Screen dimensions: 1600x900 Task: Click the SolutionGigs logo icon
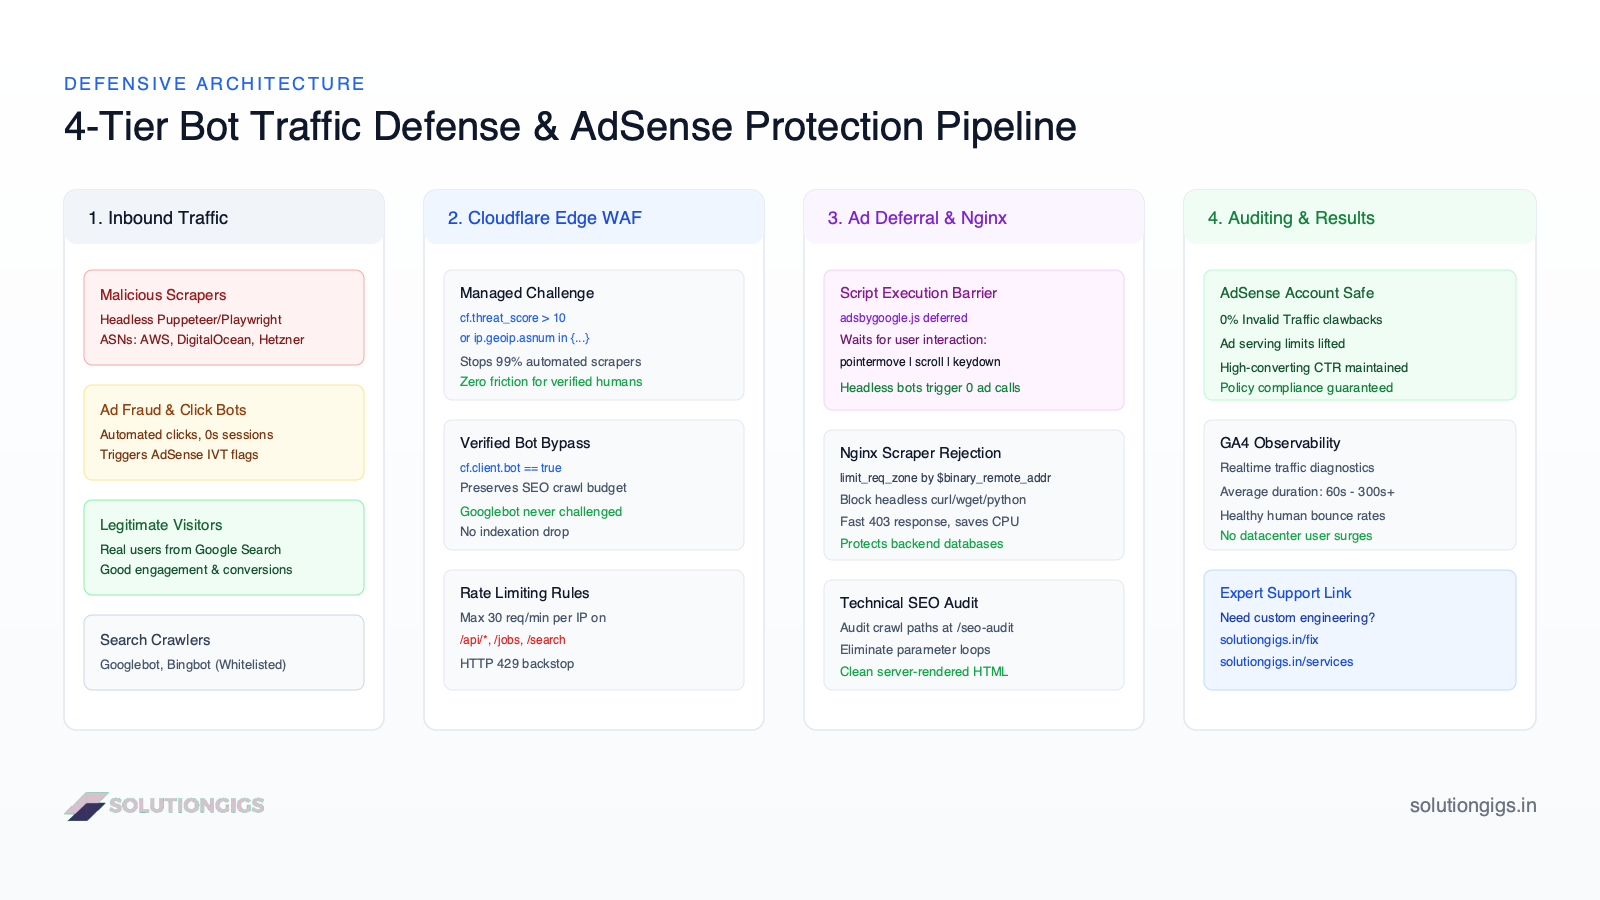pyautogui.click(x=86, y=806)
